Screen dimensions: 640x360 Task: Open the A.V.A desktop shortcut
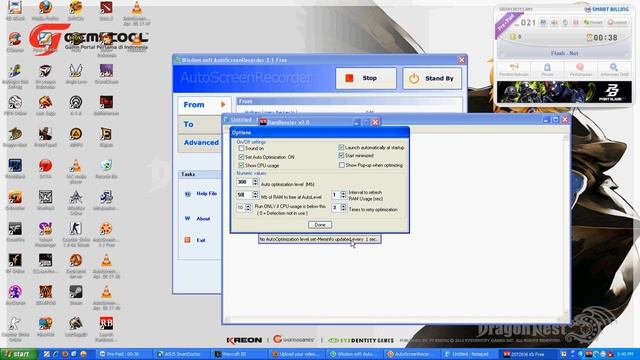[76, 102]
